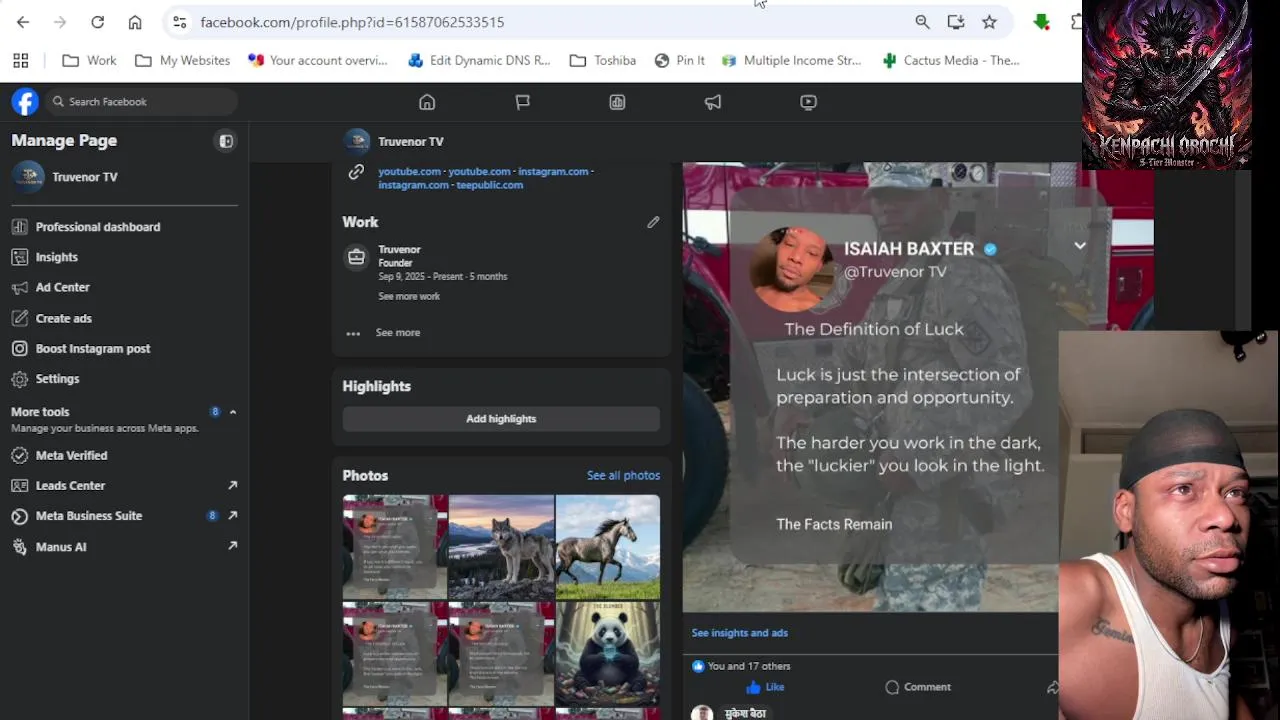Click the Facebook logo
The width and height of the screenshot is (1280, 720).
pyautogui.click(x=25, y=101)
